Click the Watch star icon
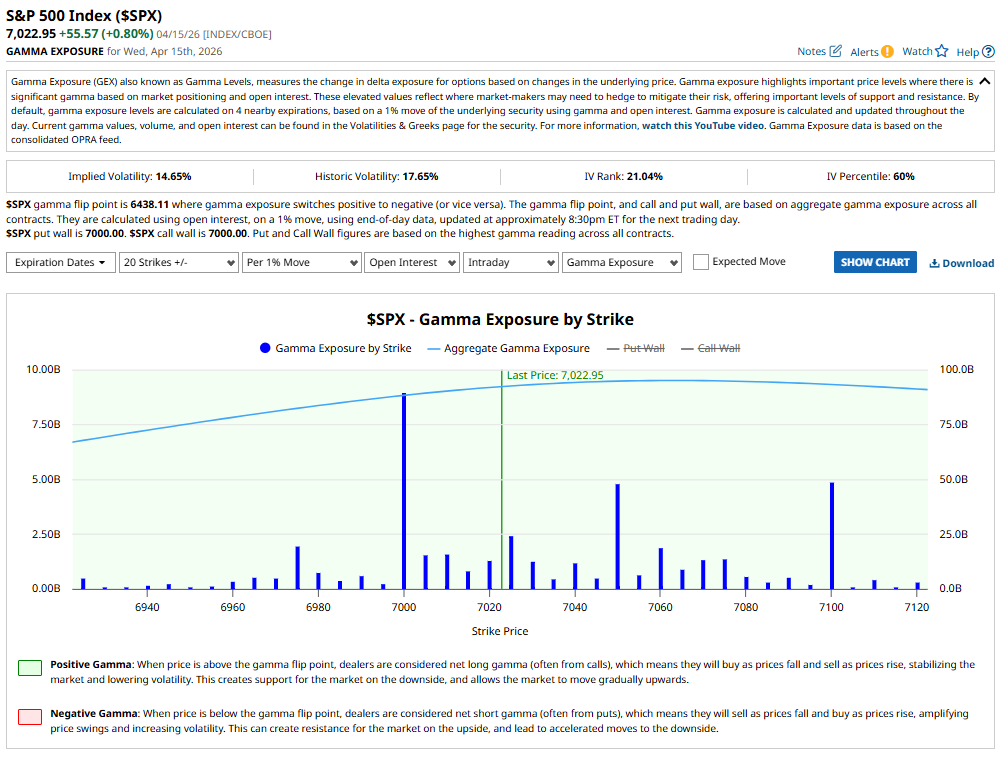The width and height of the screenshot is (1008, 759). pyautogui.click(x=941, y=51)
